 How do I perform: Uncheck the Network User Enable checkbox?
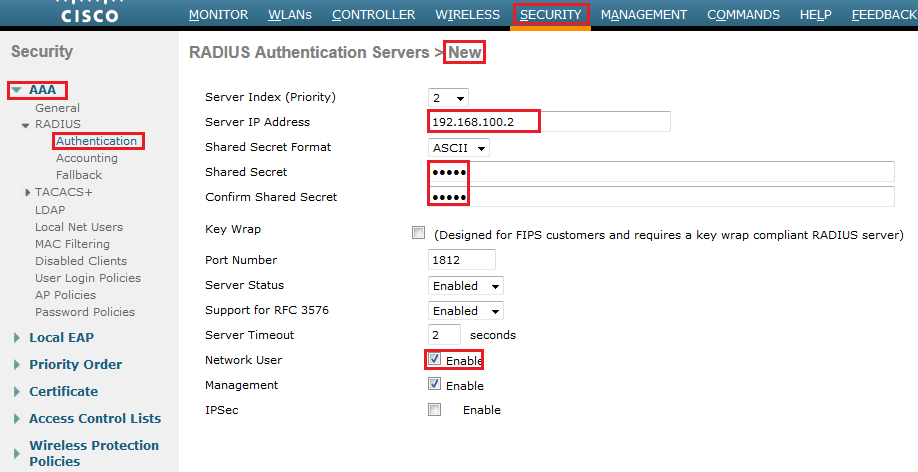434,359
